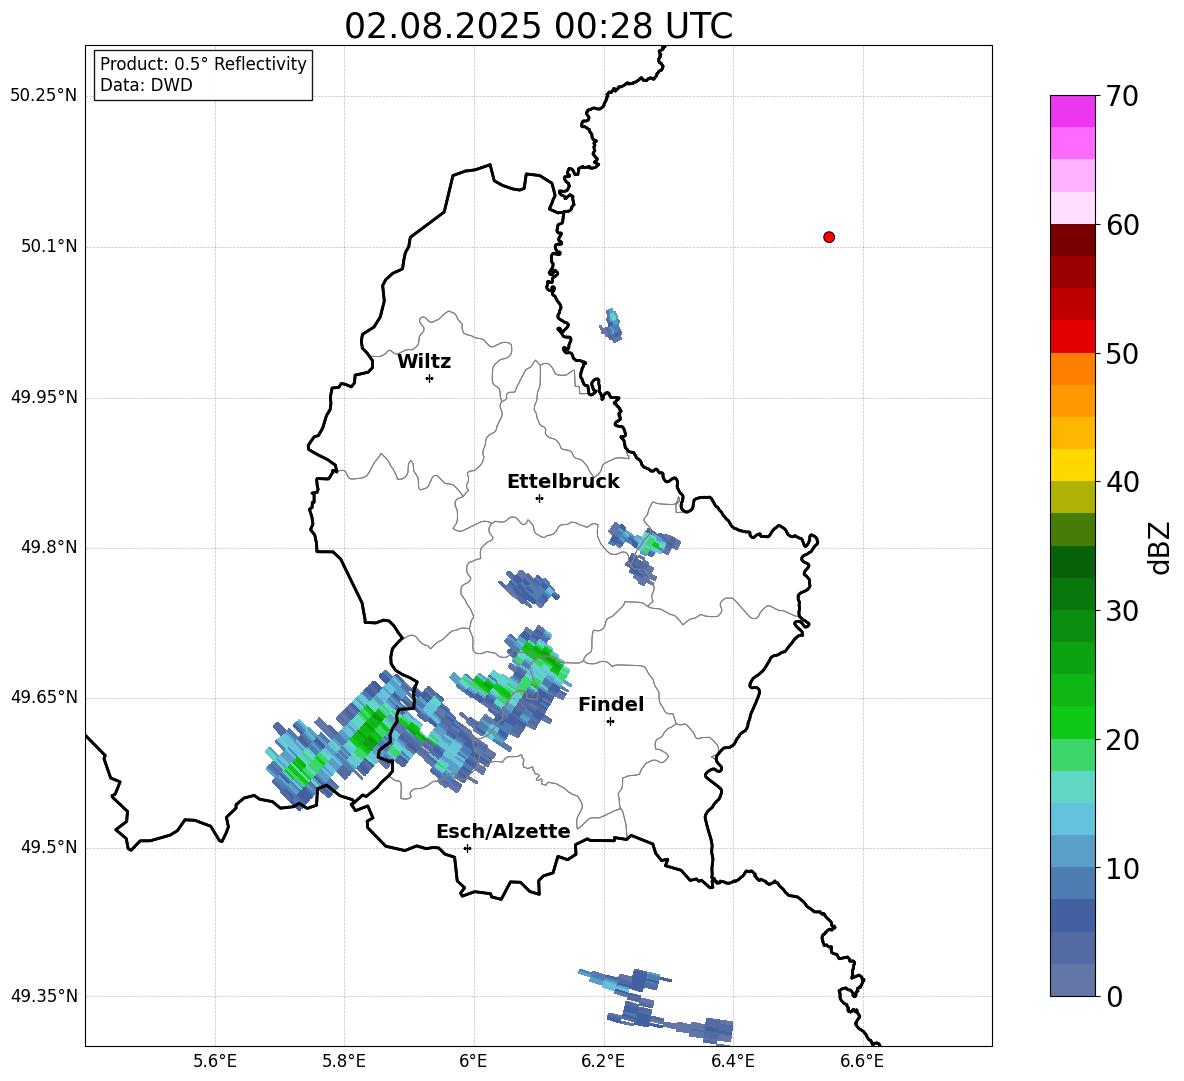This screenshot has height=1081, width=1184.
Task: Click the 6.2°E longitude label
Action: (x=603, y=1061)
